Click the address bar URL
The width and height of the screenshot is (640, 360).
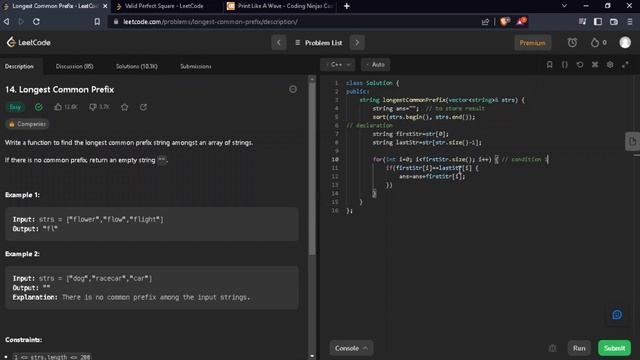pyautogui.click(x=210, y=22)
